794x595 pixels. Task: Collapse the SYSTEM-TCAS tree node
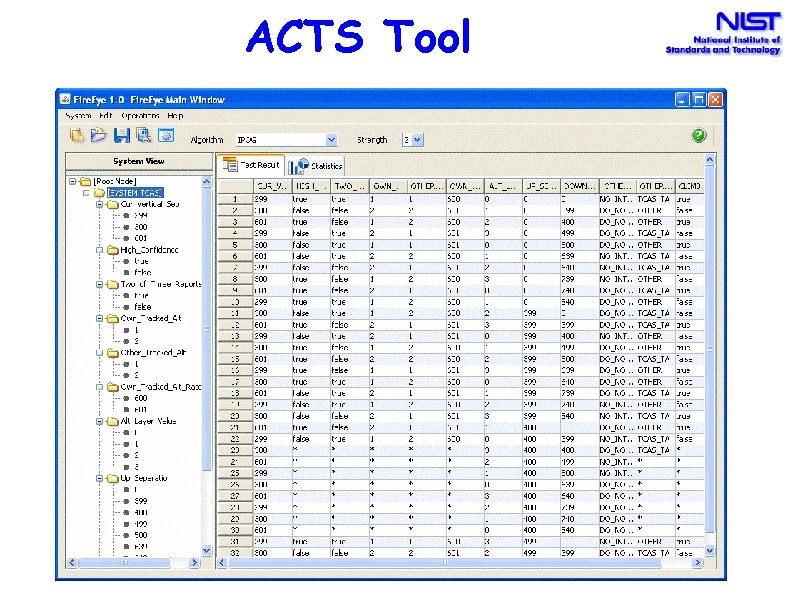click(x=86, y=193)
